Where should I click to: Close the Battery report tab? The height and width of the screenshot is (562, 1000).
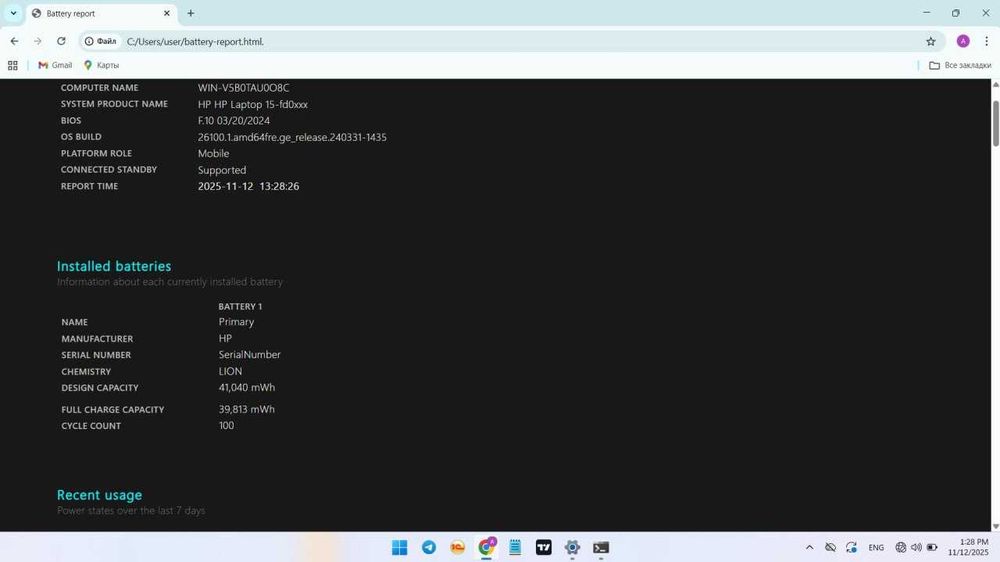pos(166,13)
